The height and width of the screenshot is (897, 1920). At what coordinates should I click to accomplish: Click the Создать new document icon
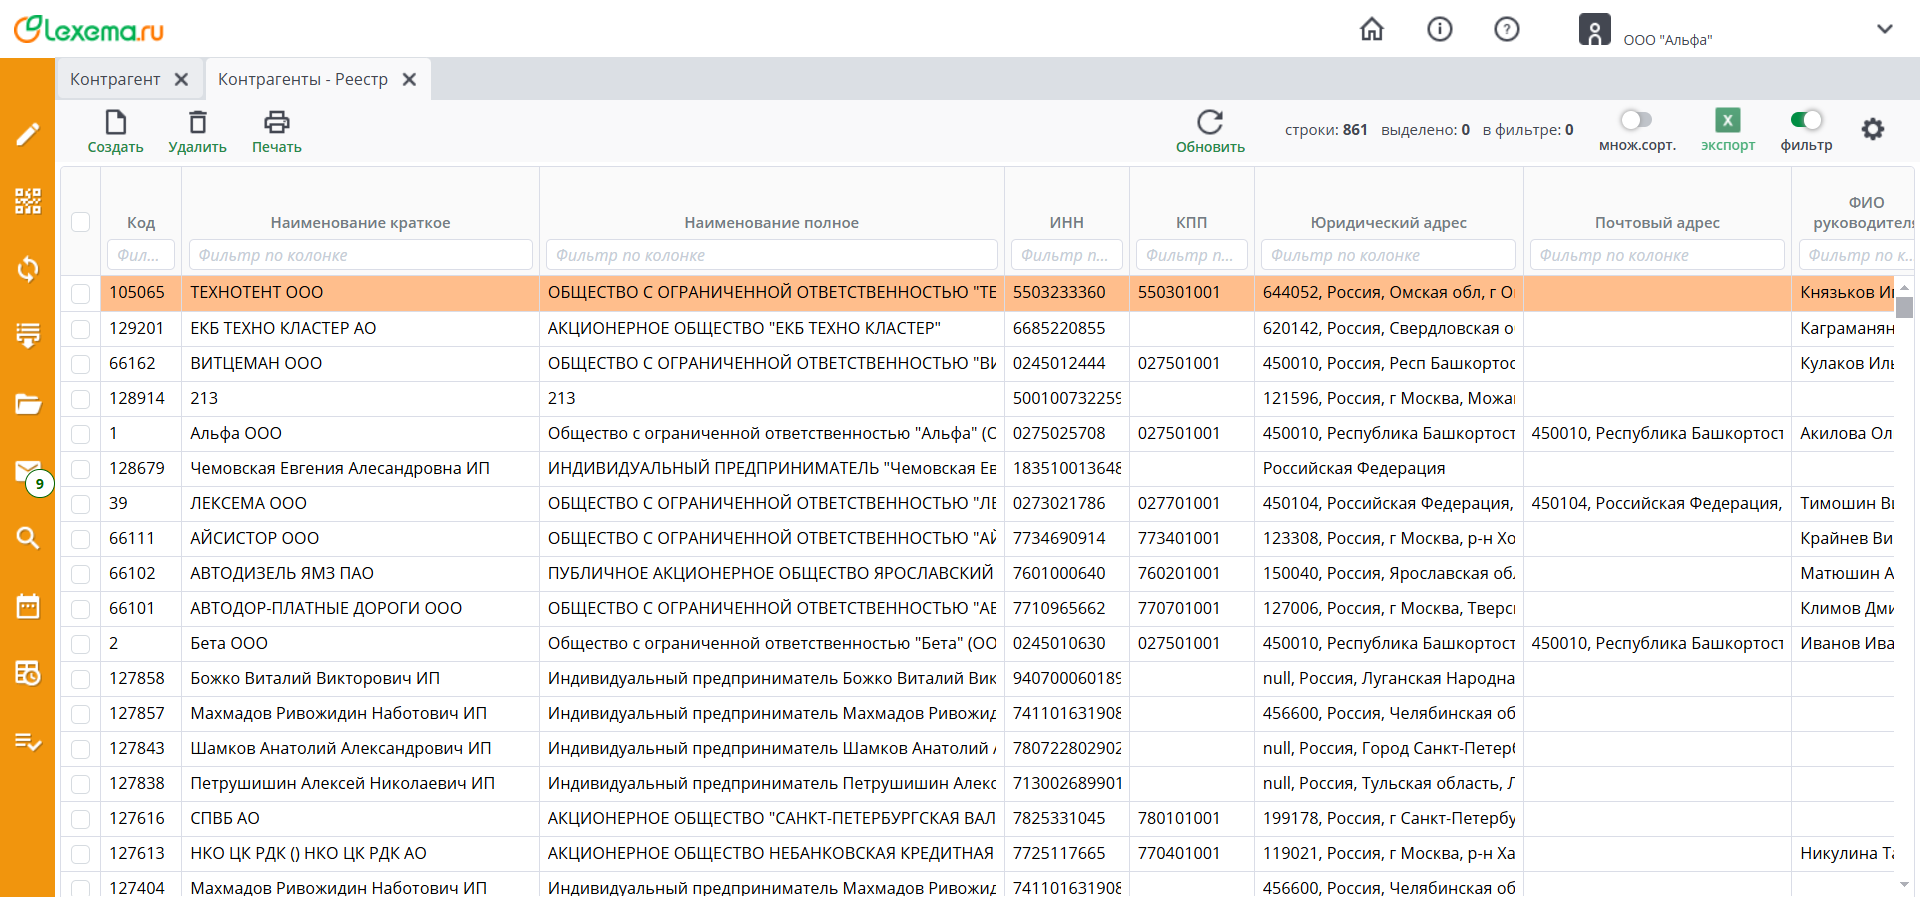click(x=116, y=123)
